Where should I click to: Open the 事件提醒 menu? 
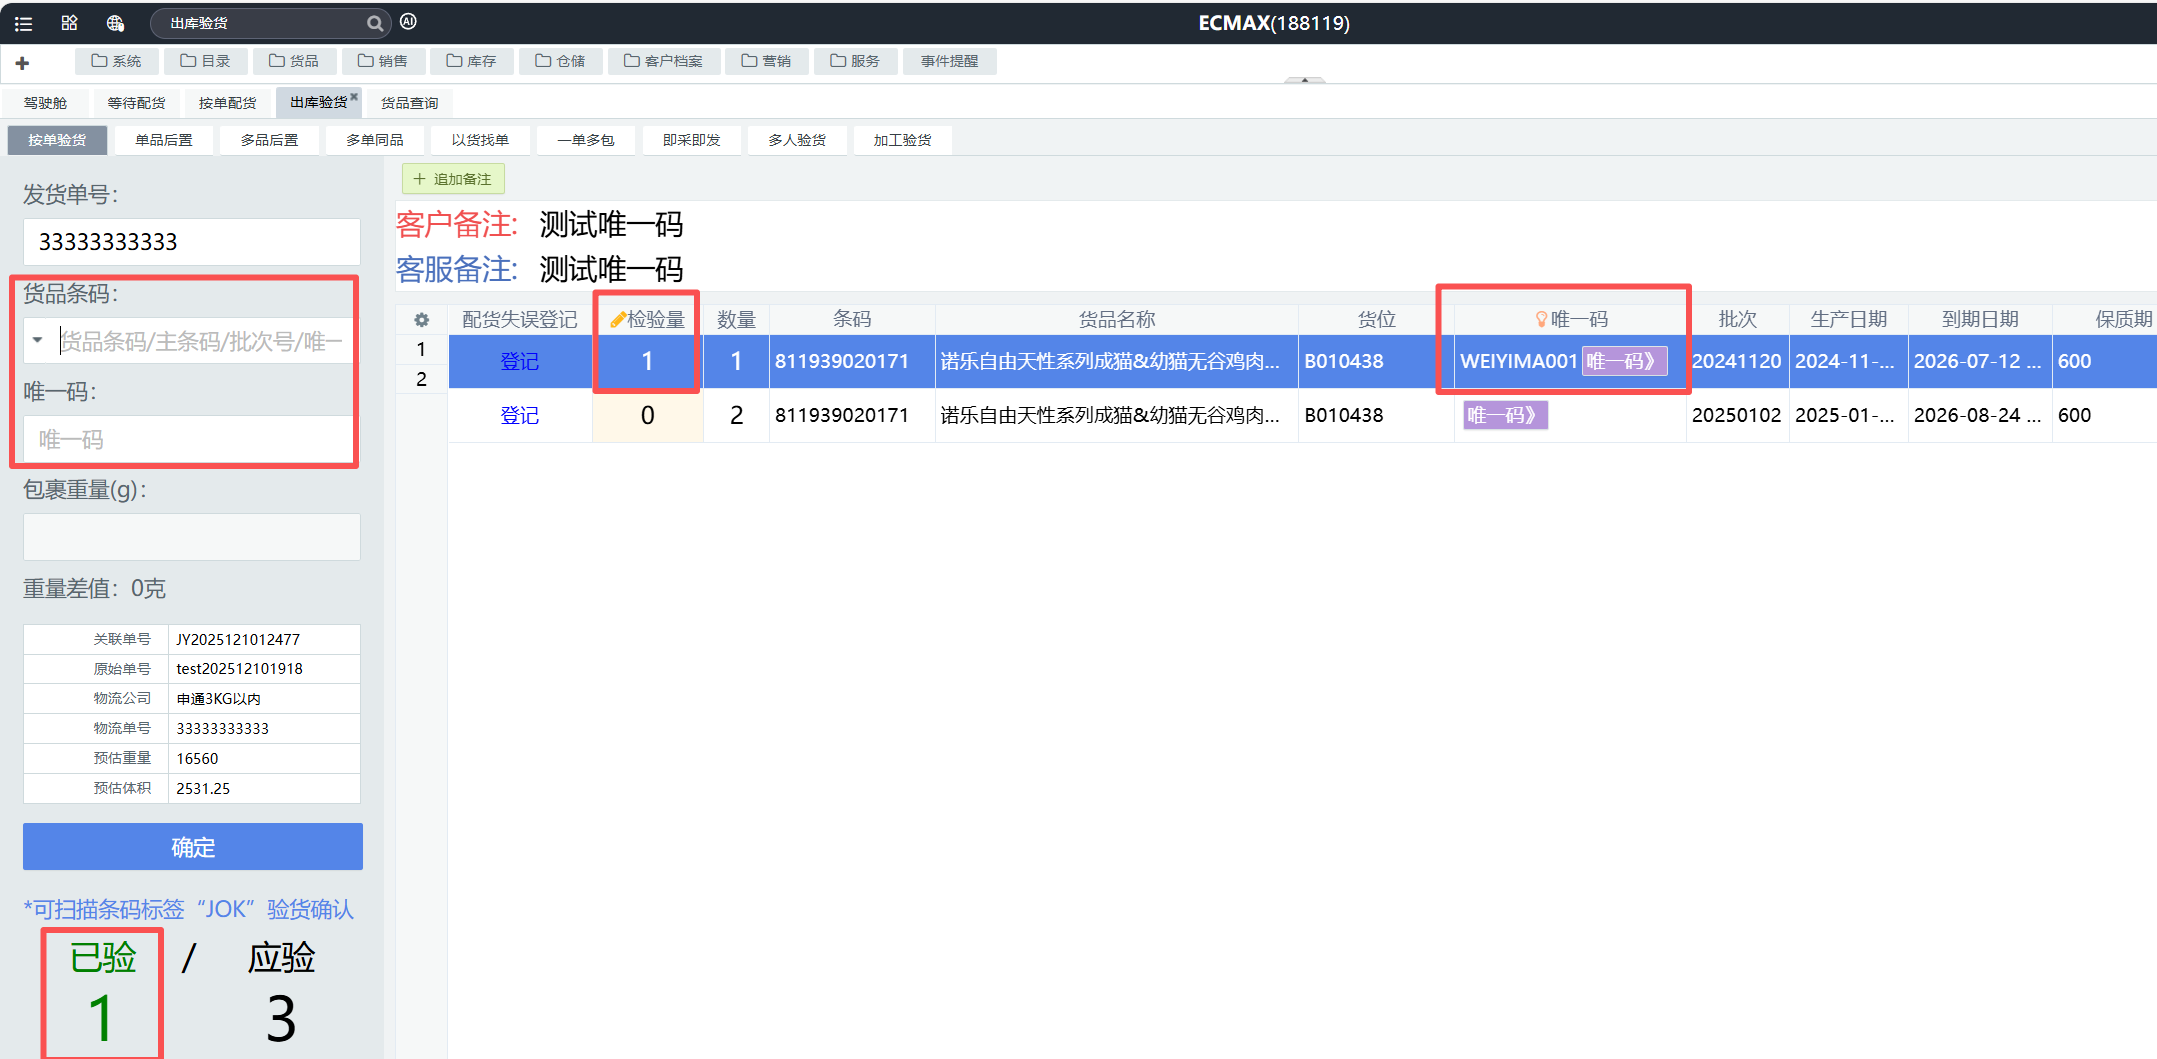tap(949, 61)
